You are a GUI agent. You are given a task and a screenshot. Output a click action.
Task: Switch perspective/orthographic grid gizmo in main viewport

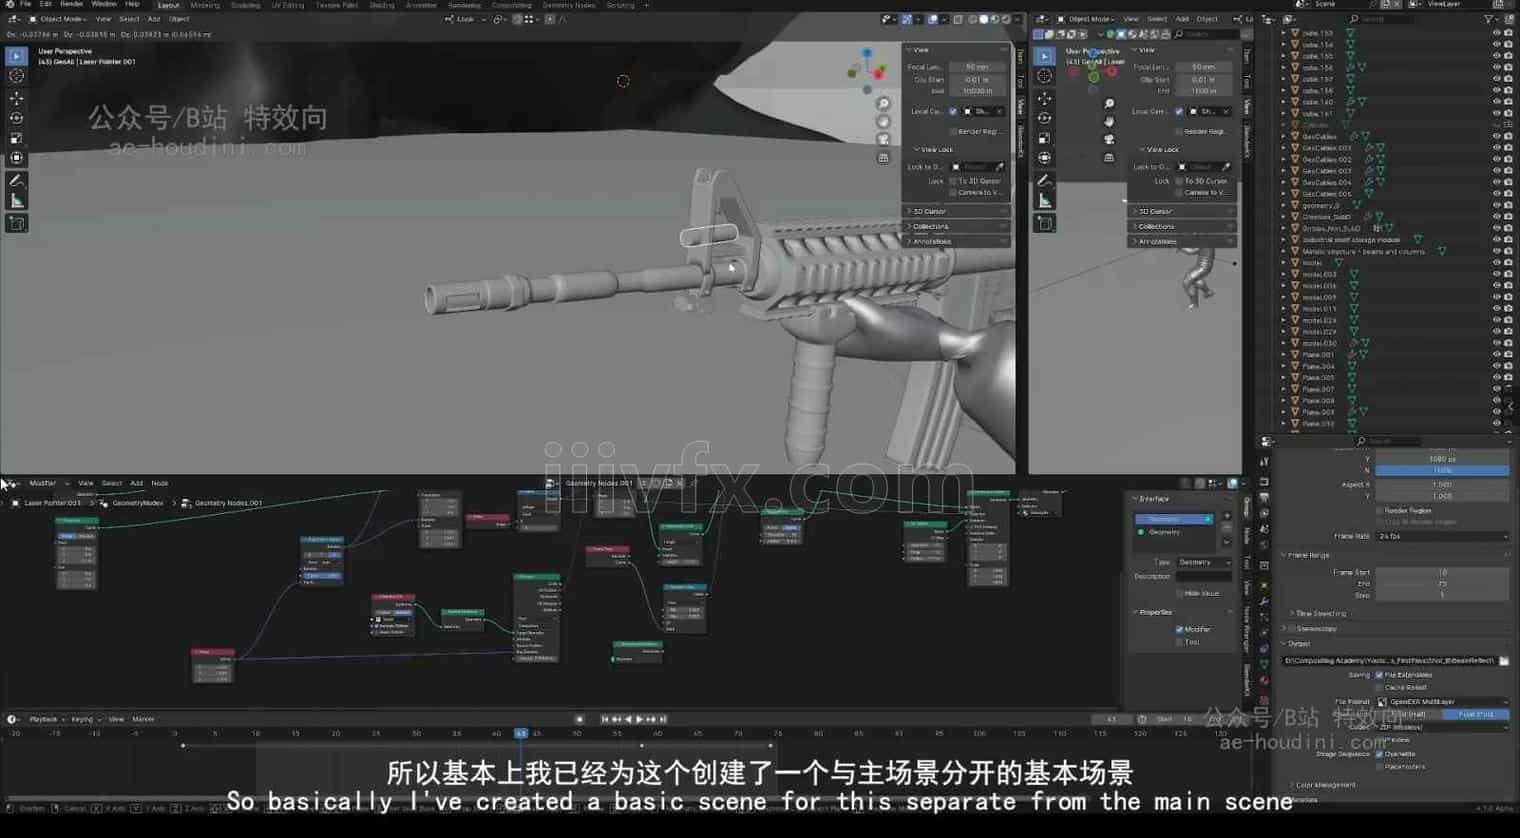(883, 158)
